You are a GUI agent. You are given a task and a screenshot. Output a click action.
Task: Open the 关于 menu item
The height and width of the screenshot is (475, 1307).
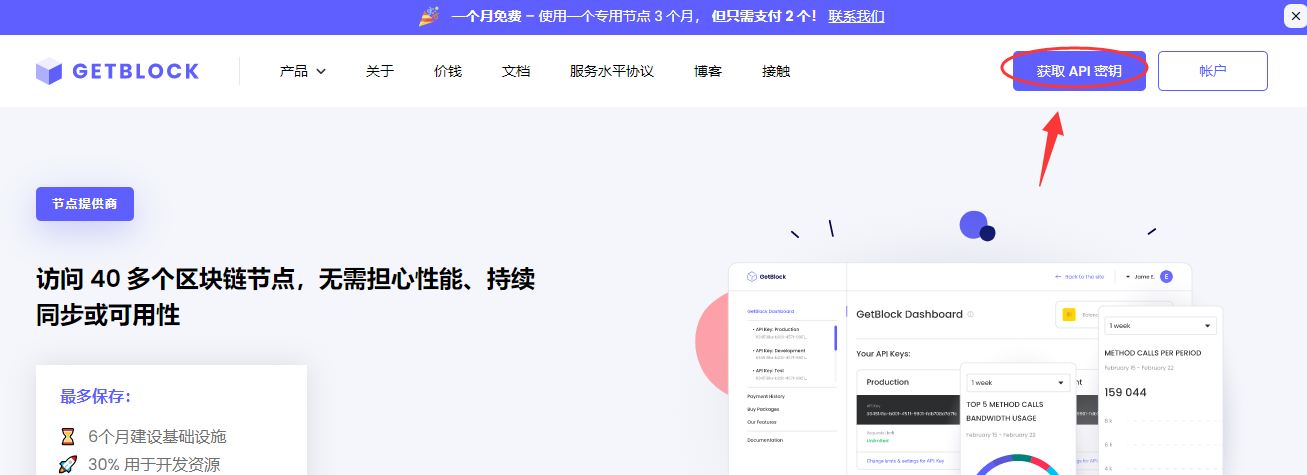[x=380, y=71]
